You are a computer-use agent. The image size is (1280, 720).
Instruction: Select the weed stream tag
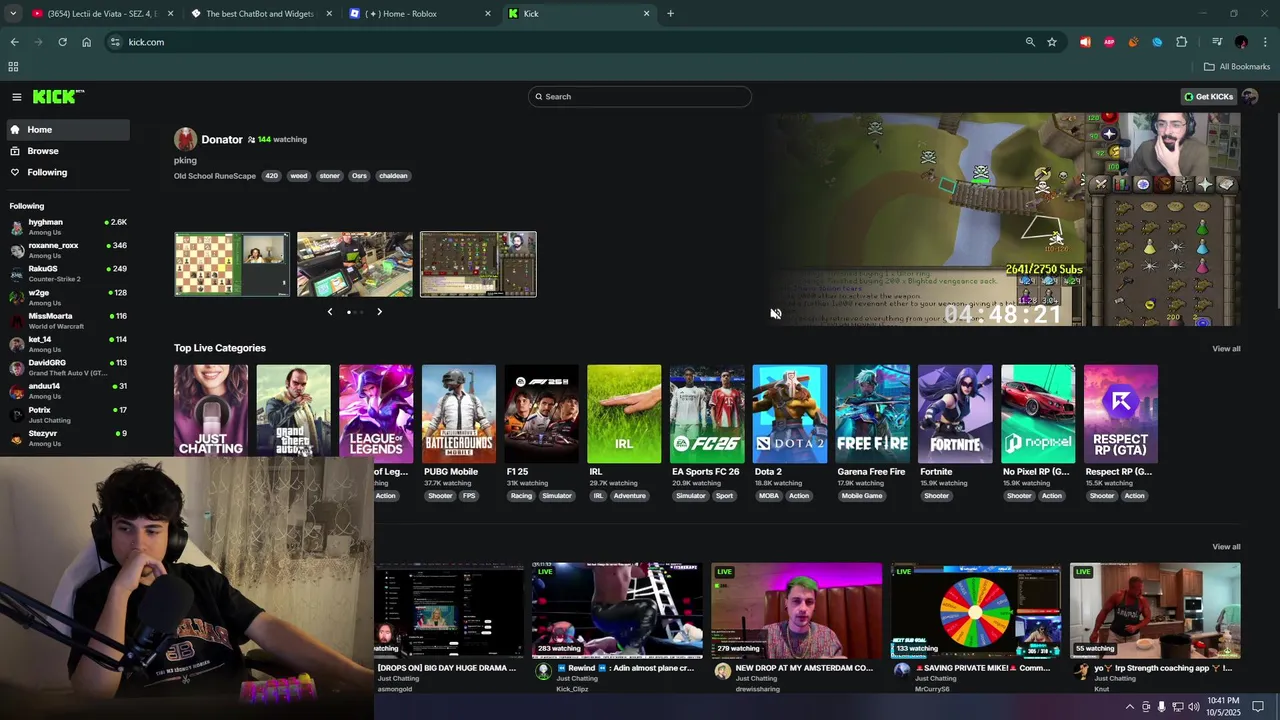coord(298,176)
